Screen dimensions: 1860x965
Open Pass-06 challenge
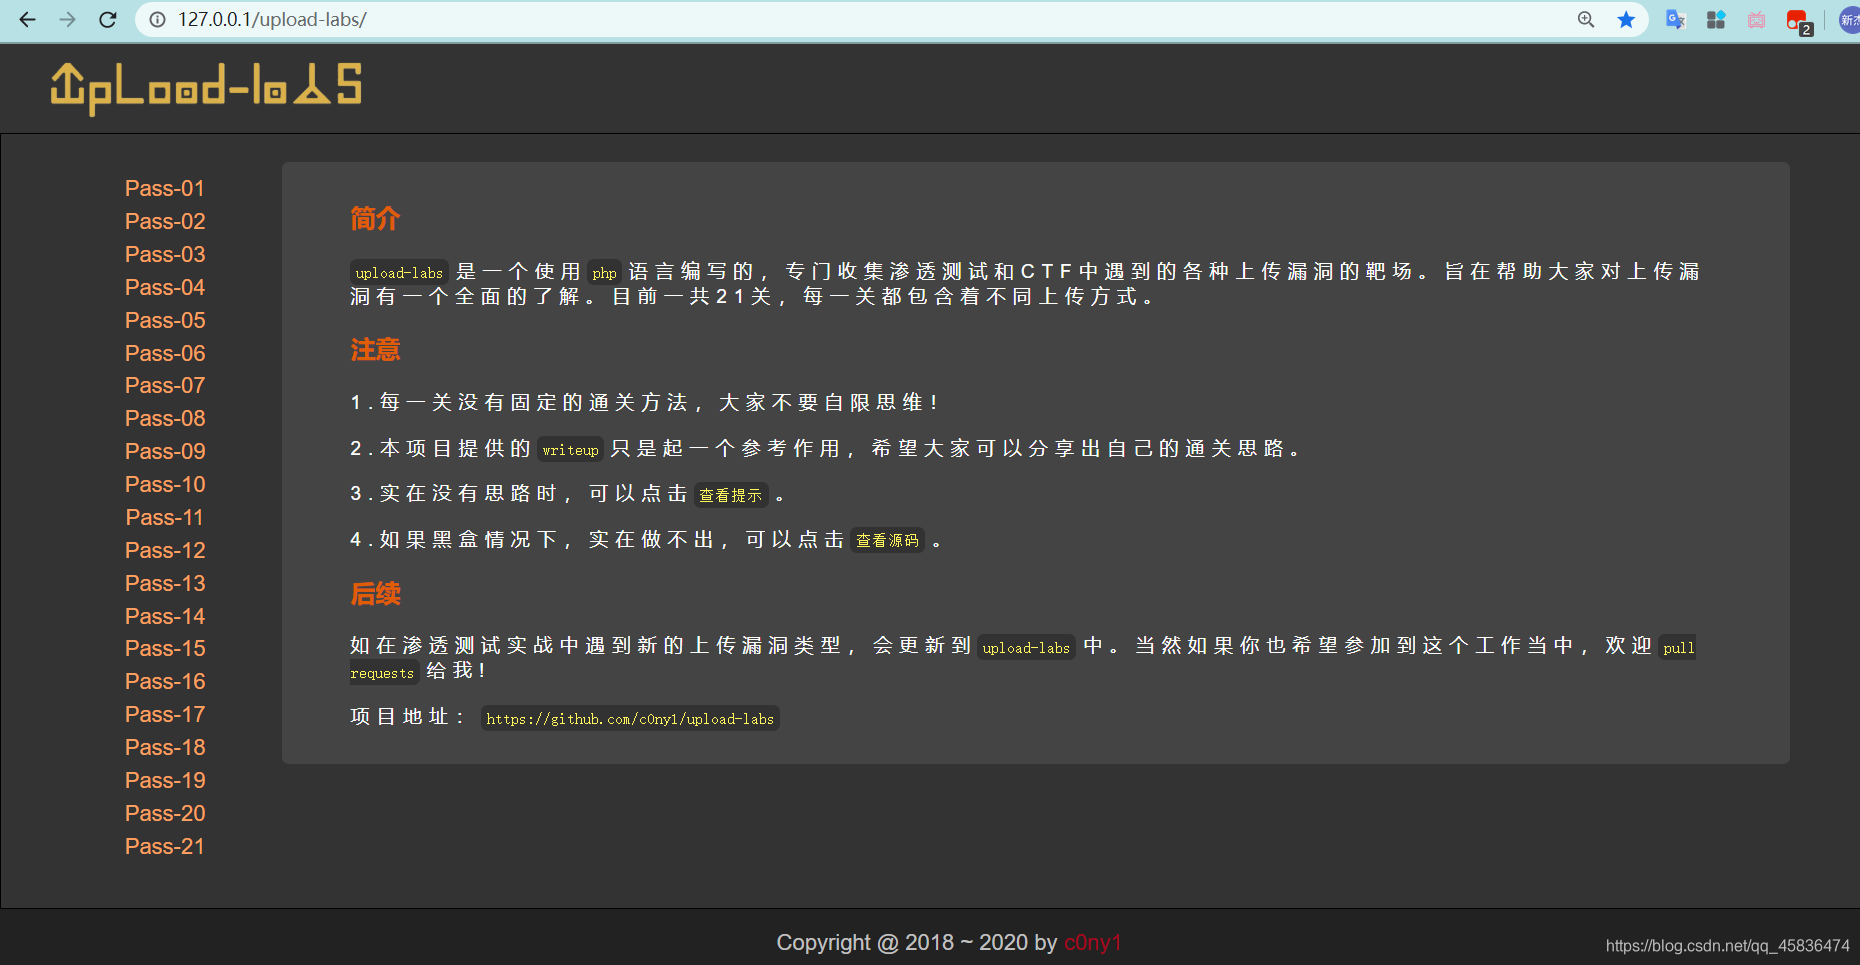click(x=165, y=353)
